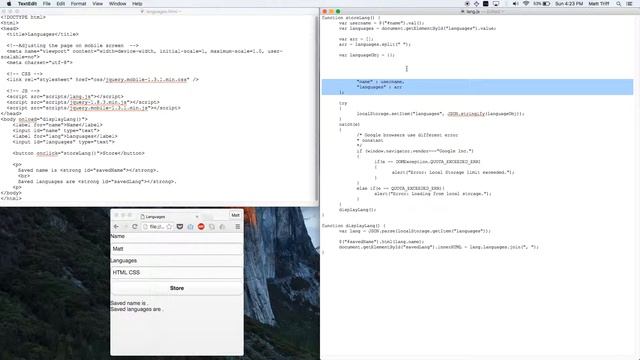Click the Matt Triff user name in menu bar

coord(599,4)
